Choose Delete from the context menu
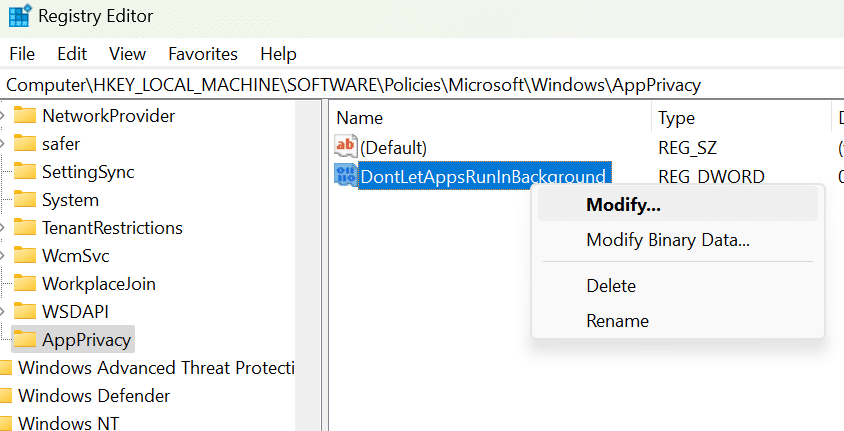The image size is (844, 431). [678, 286]
